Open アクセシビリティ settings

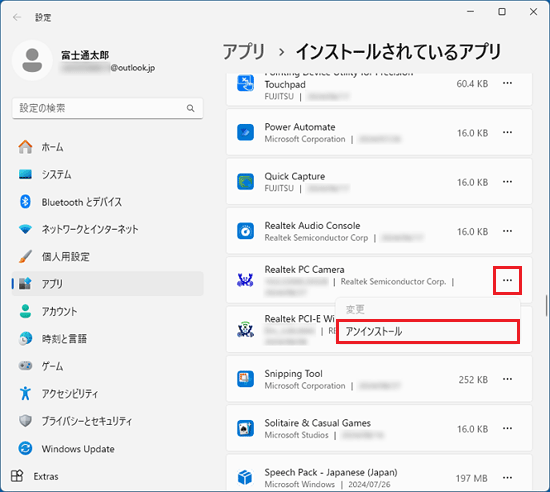pos(108,393)
